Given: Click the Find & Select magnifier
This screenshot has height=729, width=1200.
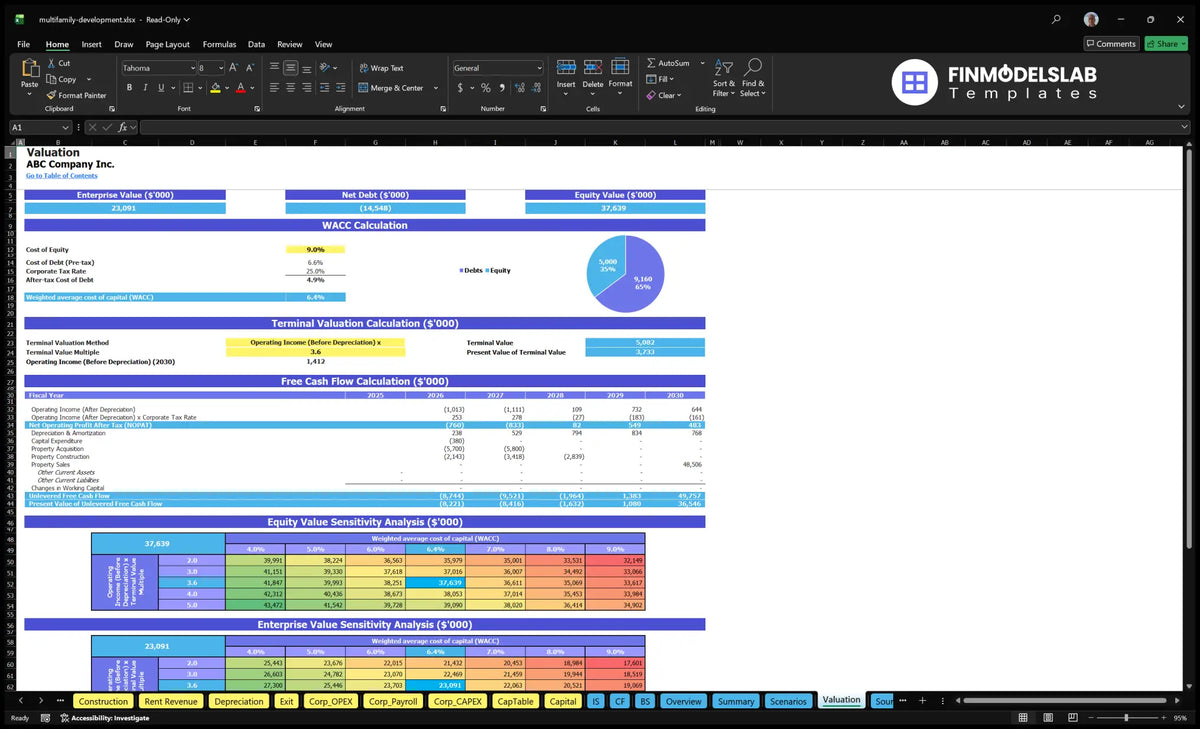Looking at the screenshot, I should pos(753,67).
